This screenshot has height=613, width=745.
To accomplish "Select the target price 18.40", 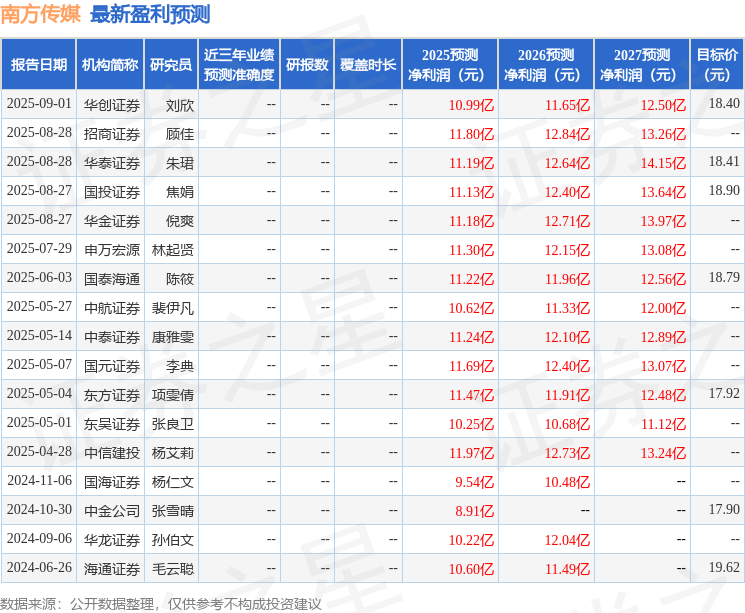I will tap(724, 103).
